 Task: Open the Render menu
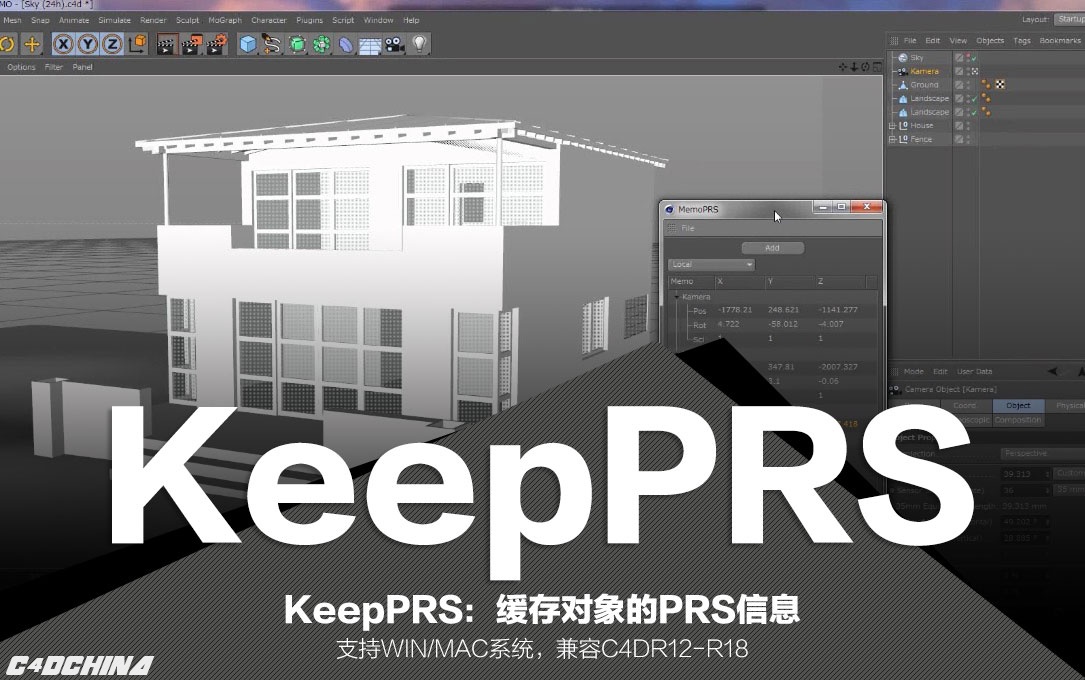154,20
